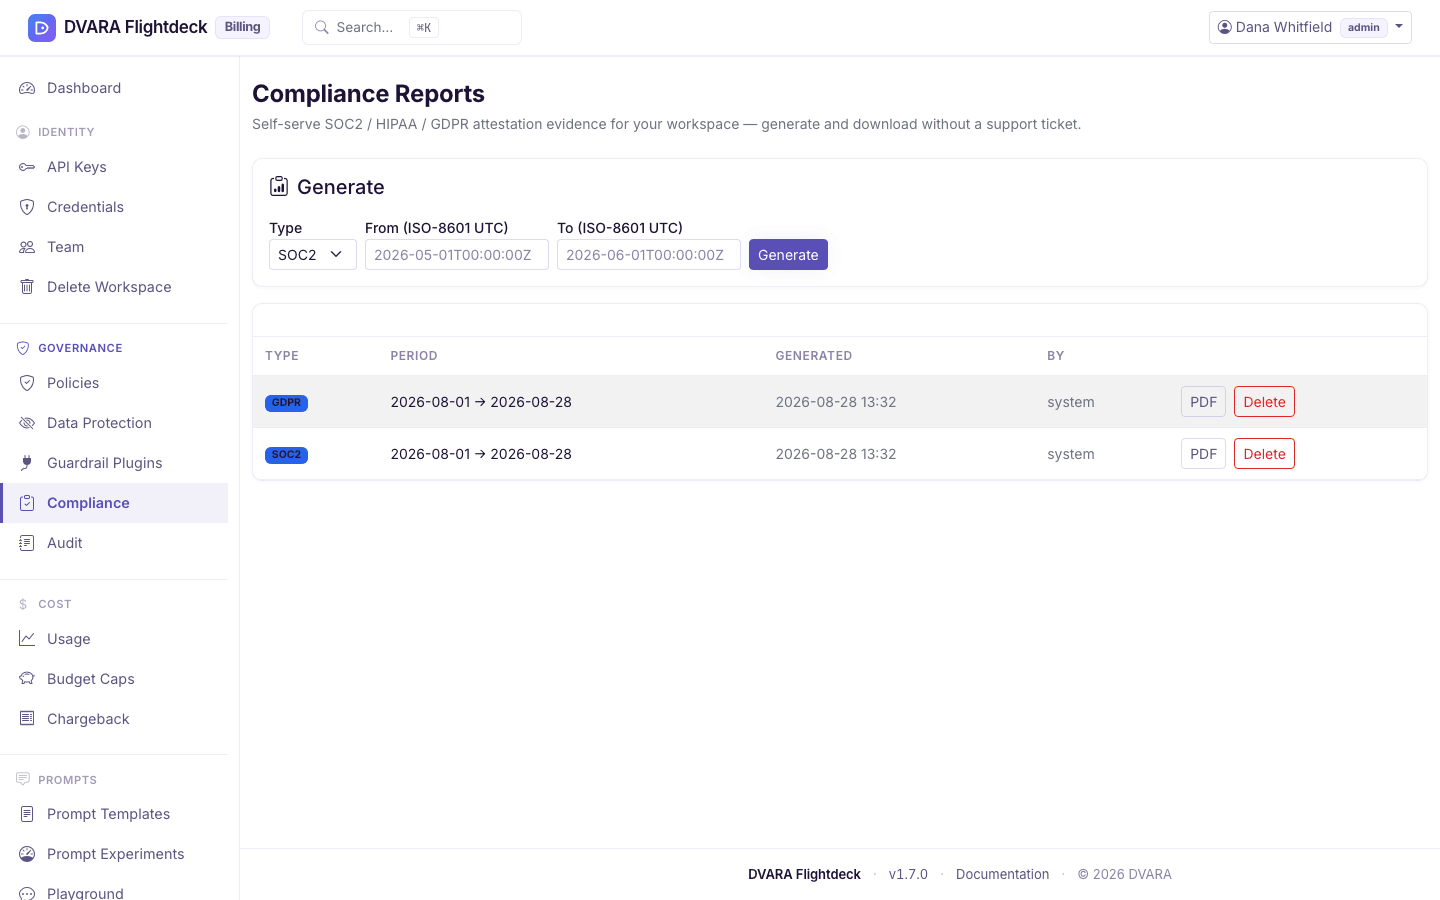Click the Credentials shield icon

coord(27,207)
